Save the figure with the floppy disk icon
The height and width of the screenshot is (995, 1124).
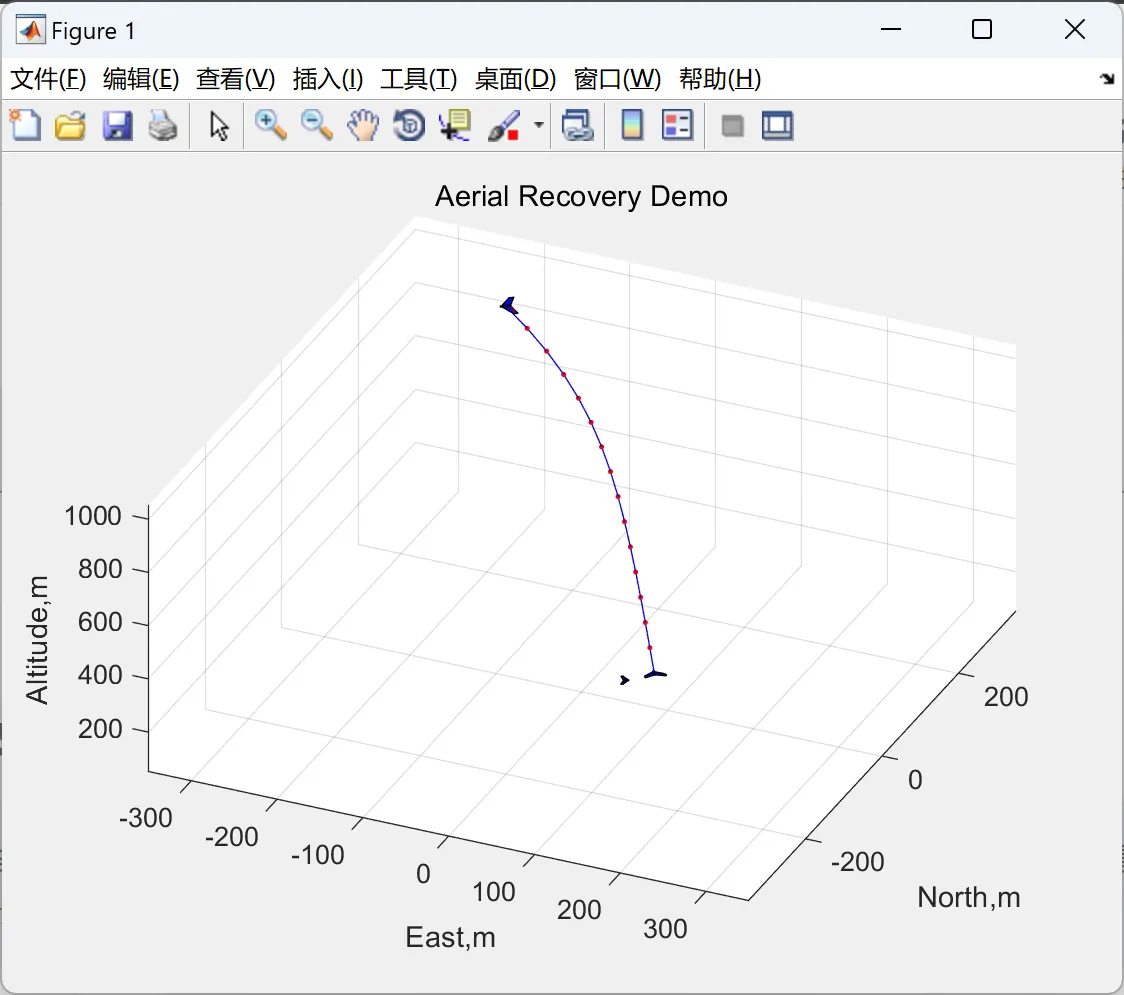click(117, 125)
